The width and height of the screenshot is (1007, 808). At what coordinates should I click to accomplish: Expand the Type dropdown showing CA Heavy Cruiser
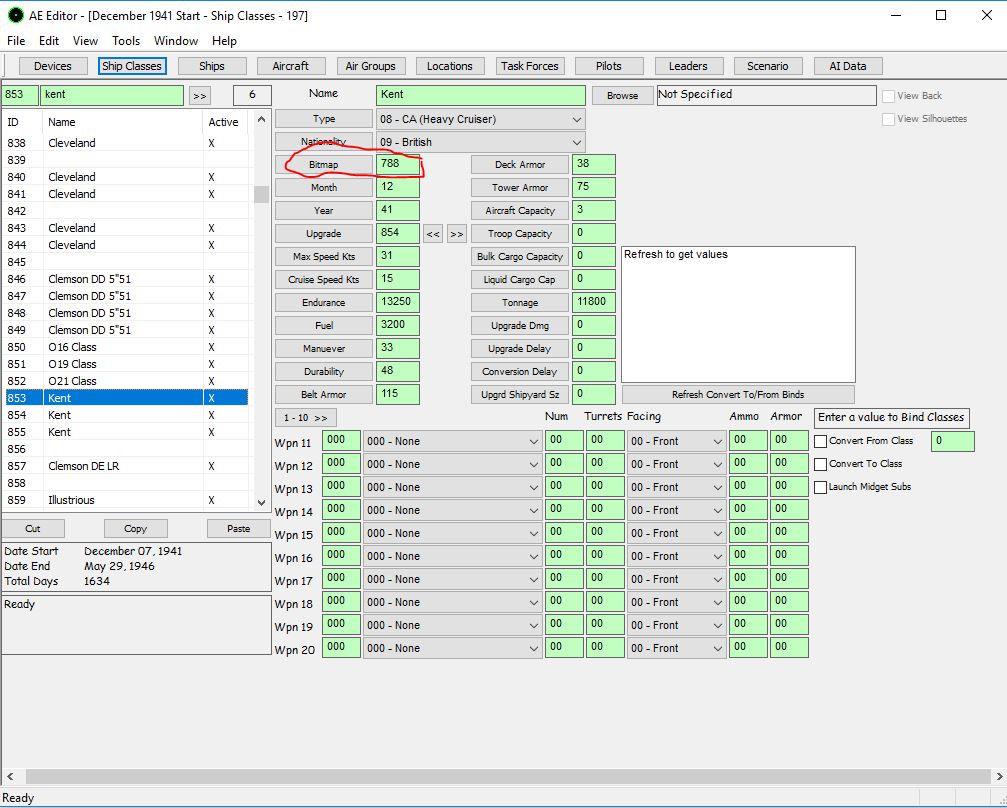coord(481,119)
